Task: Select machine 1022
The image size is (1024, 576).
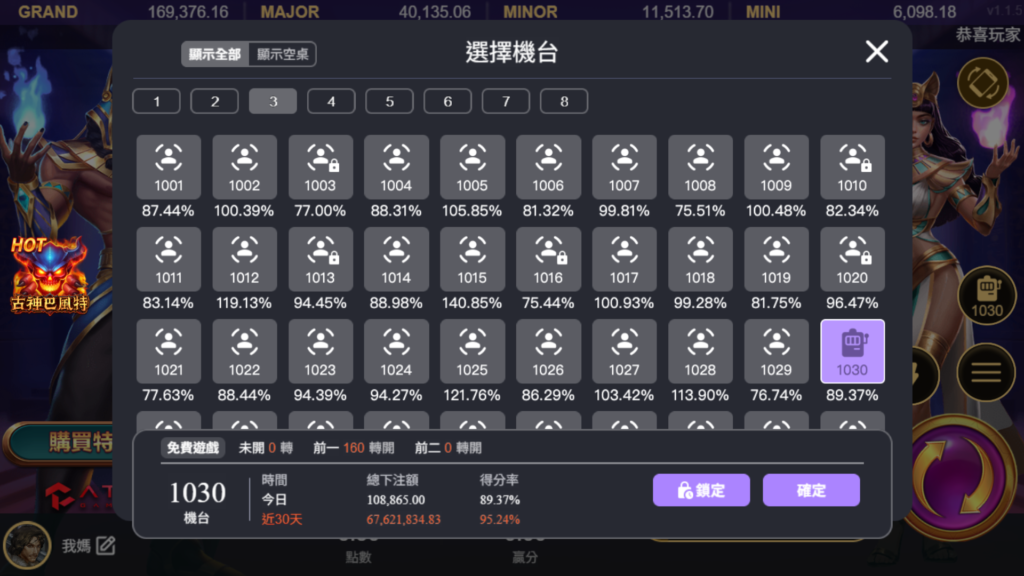Action: click(244, 351)
